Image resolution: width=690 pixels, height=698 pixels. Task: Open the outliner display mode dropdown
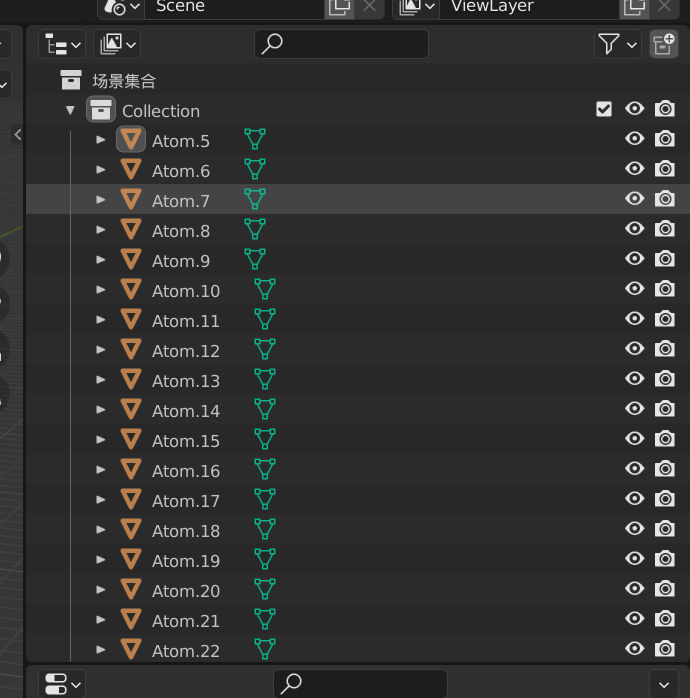coord(117,44)
